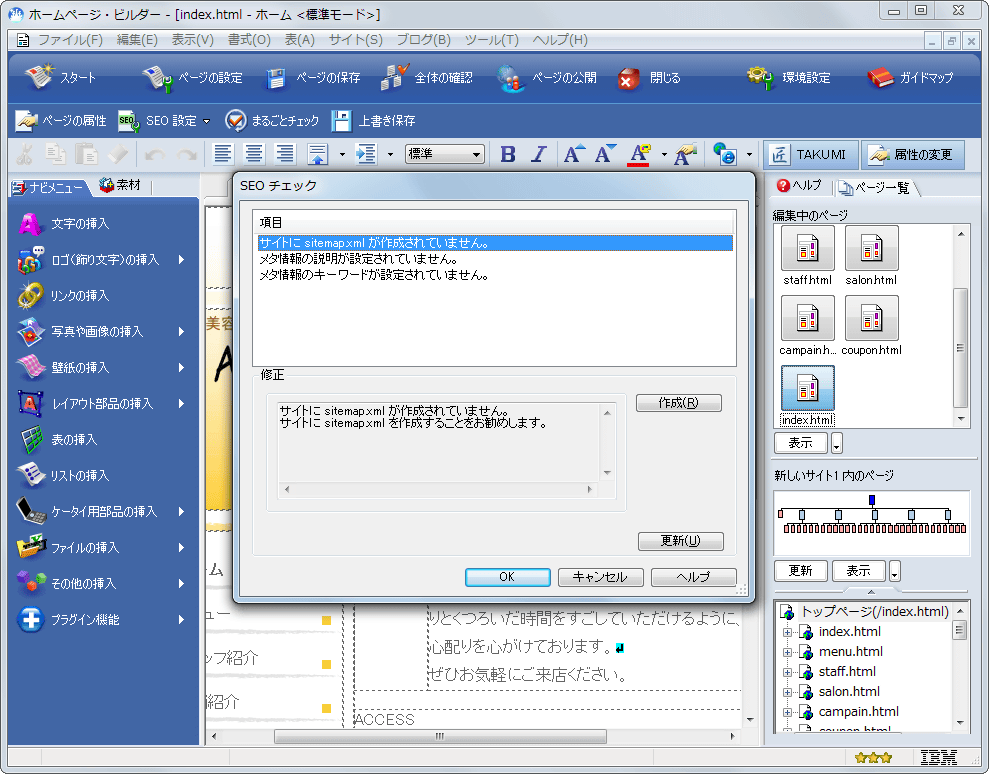This screenshot has width=989, height=774.
Task: Open the ファイル(F) menu
Action: tap(71, 40)
